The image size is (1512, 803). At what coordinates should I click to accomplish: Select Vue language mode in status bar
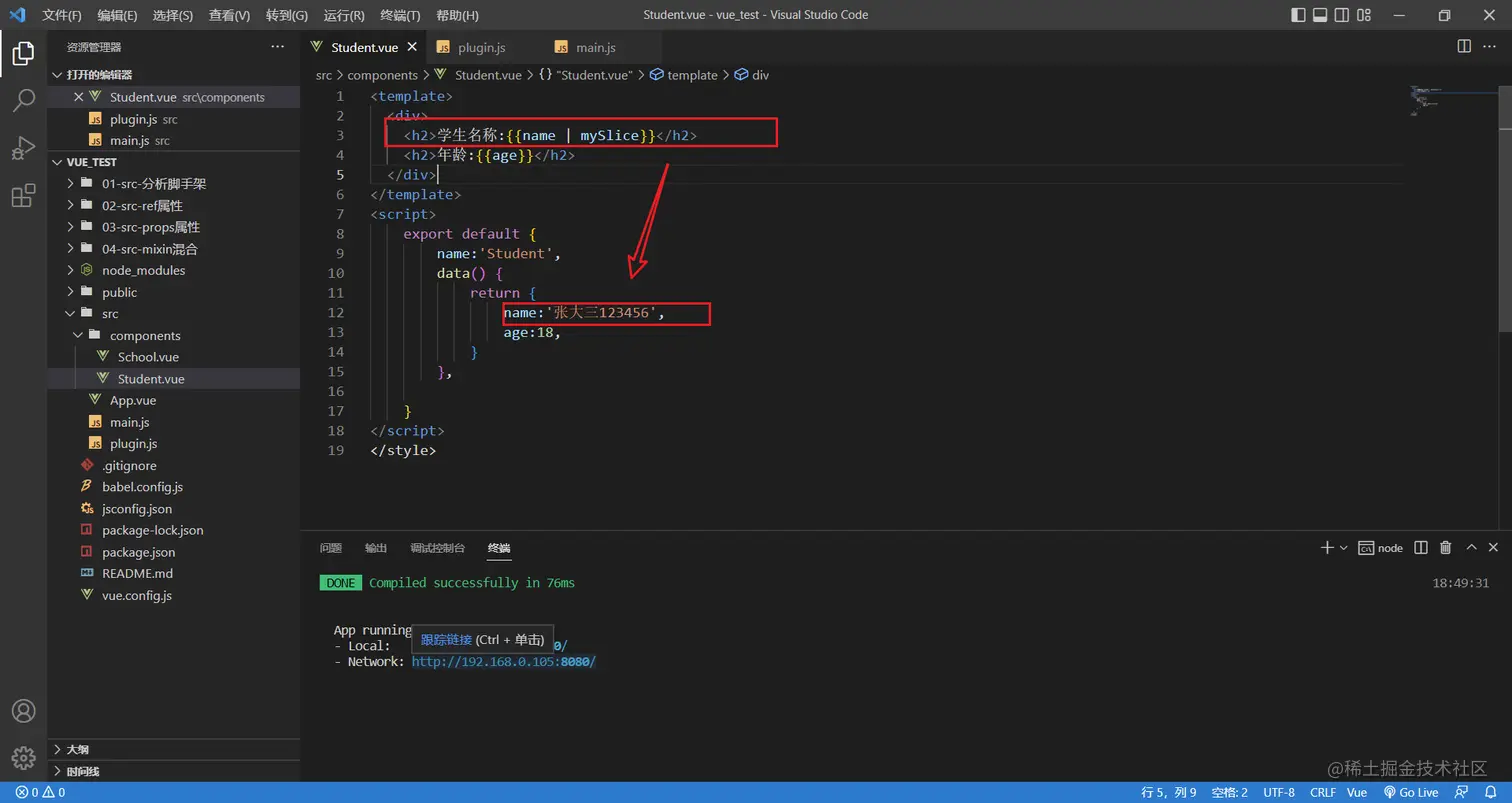point(1357,792)
